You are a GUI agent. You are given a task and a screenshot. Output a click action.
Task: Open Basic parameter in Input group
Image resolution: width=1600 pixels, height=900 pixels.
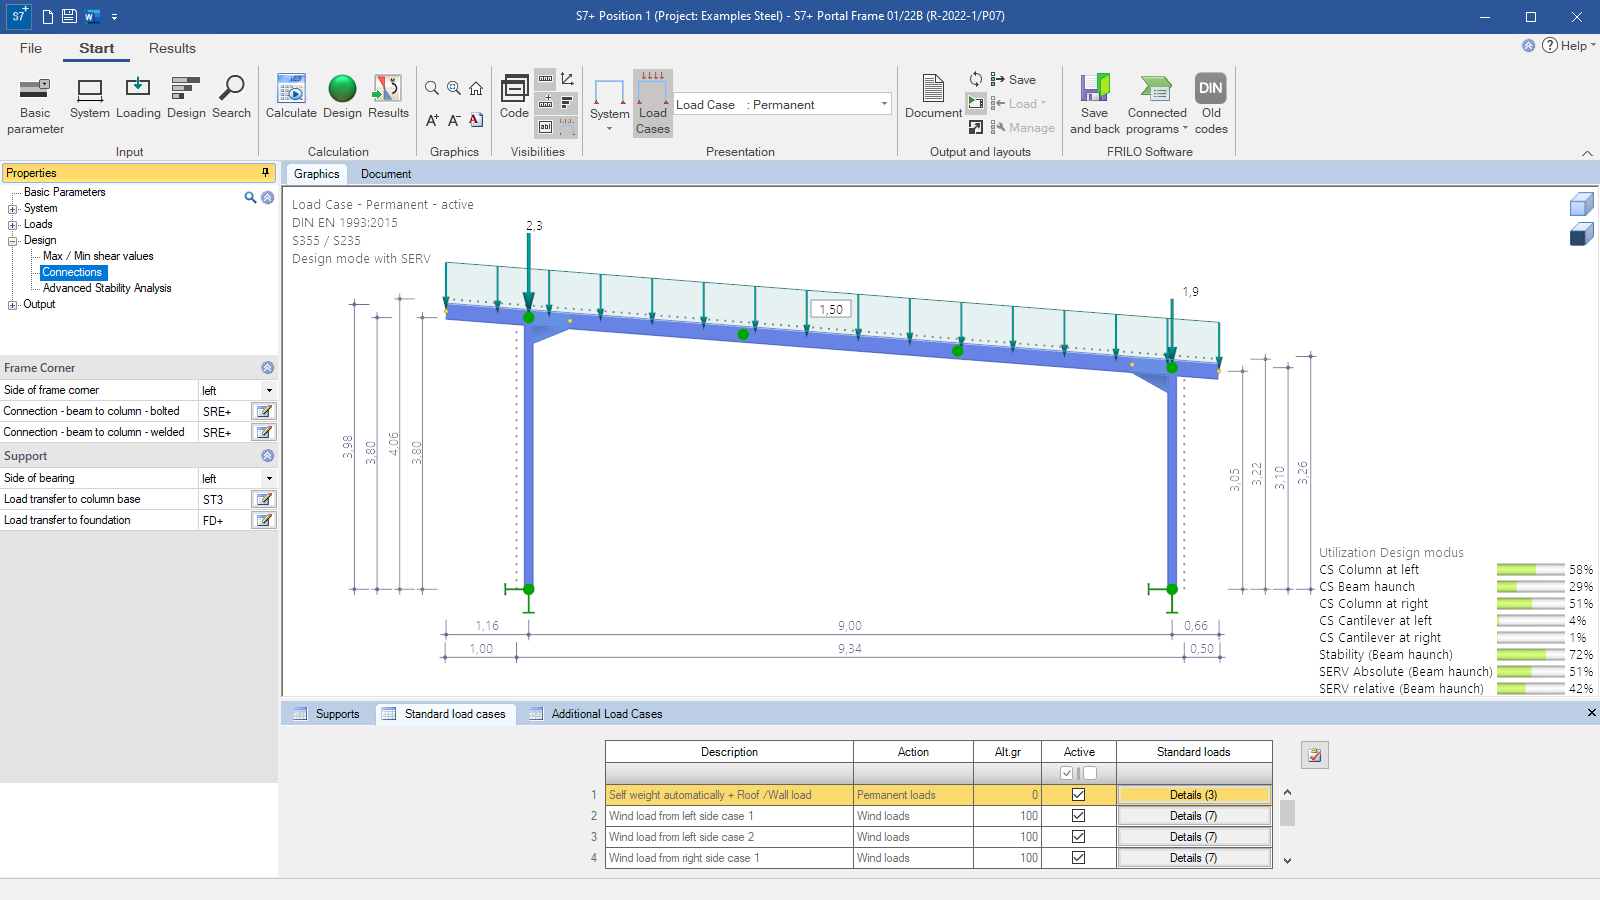[x=35, y=105]
